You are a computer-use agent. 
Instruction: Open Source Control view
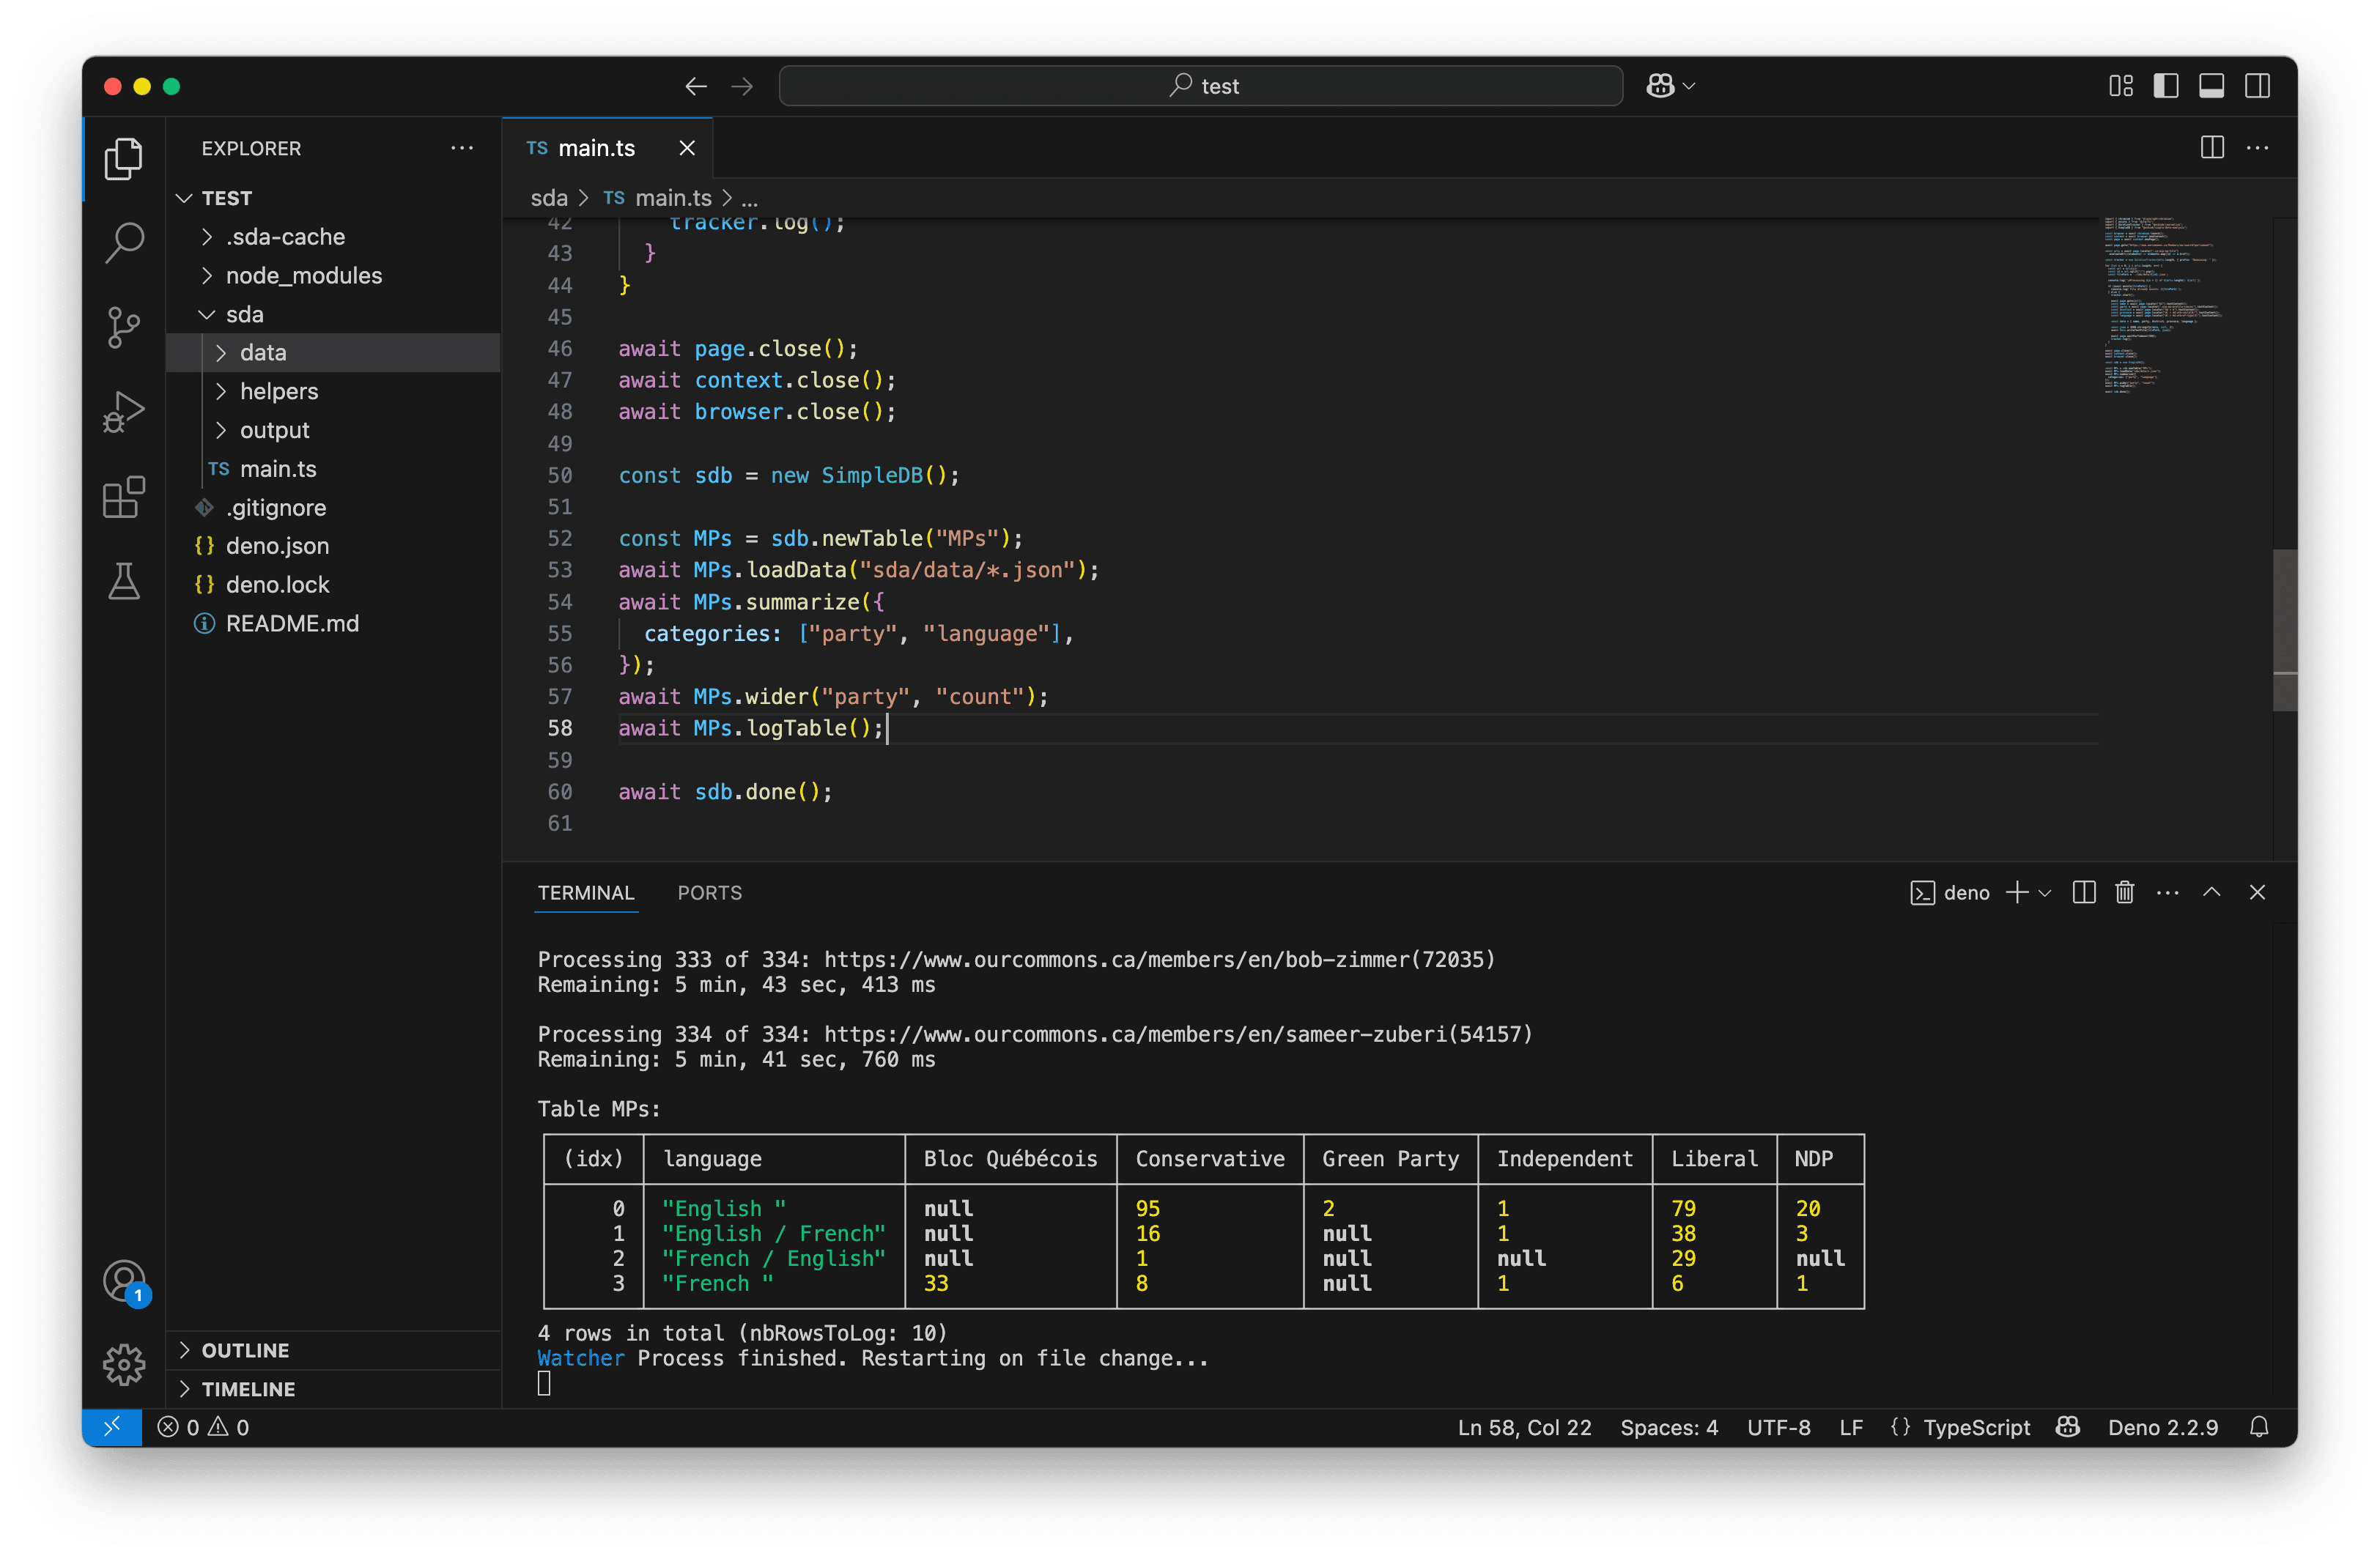(x=124, y=327)
